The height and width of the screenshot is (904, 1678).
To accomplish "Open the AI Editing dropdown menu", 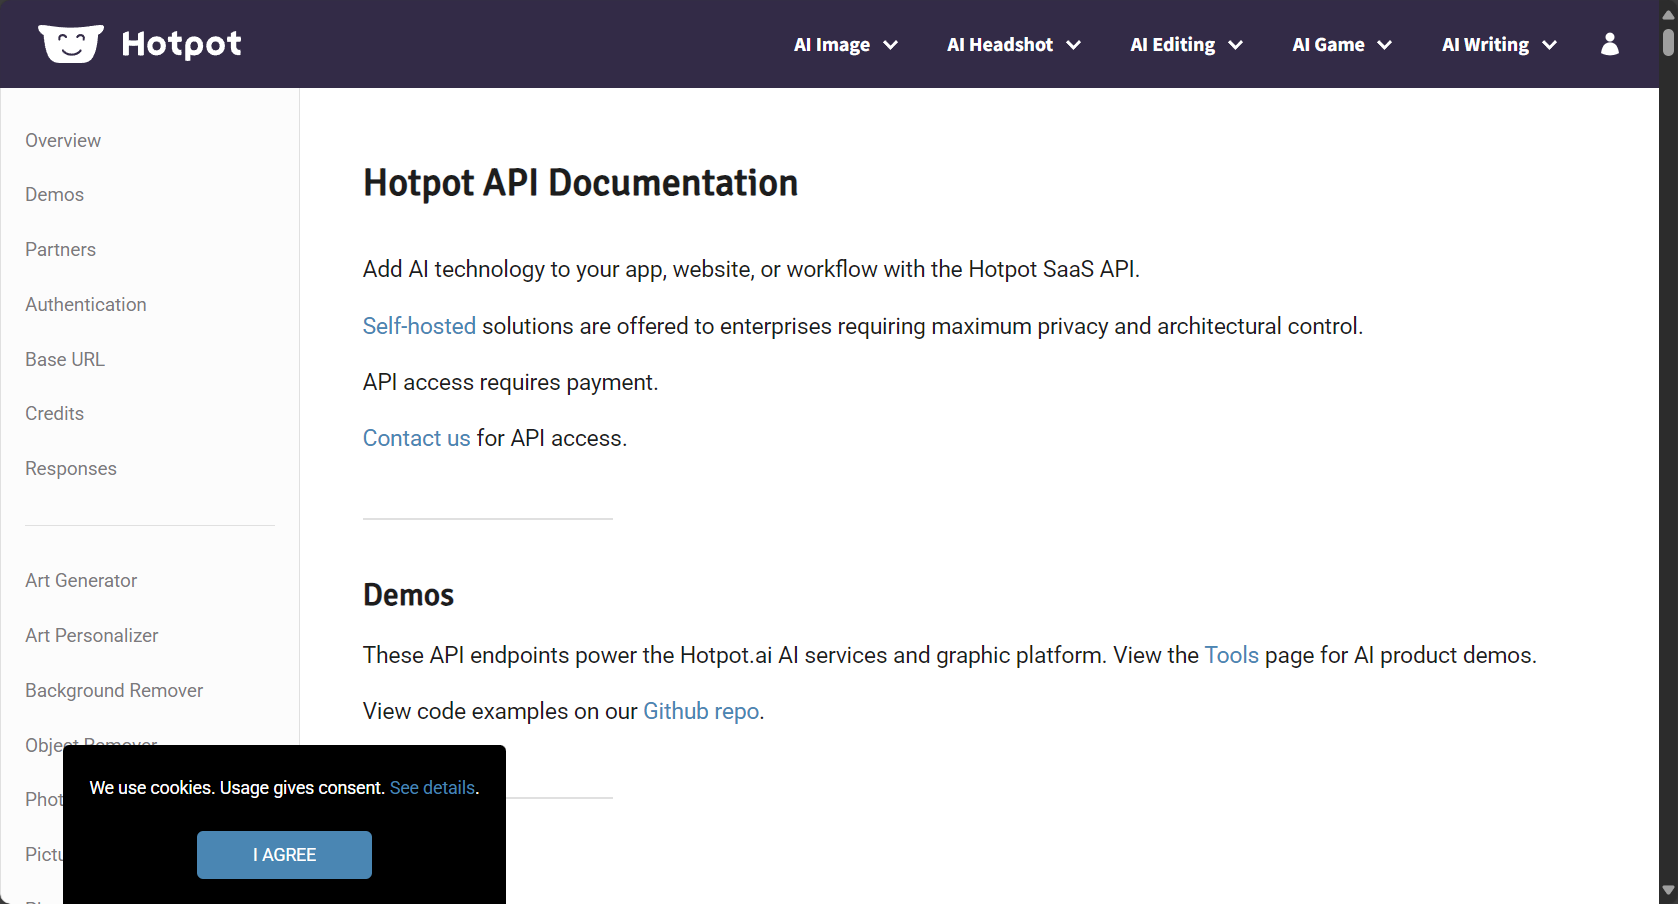I will pyautogui.click(x=1187, y=45).
